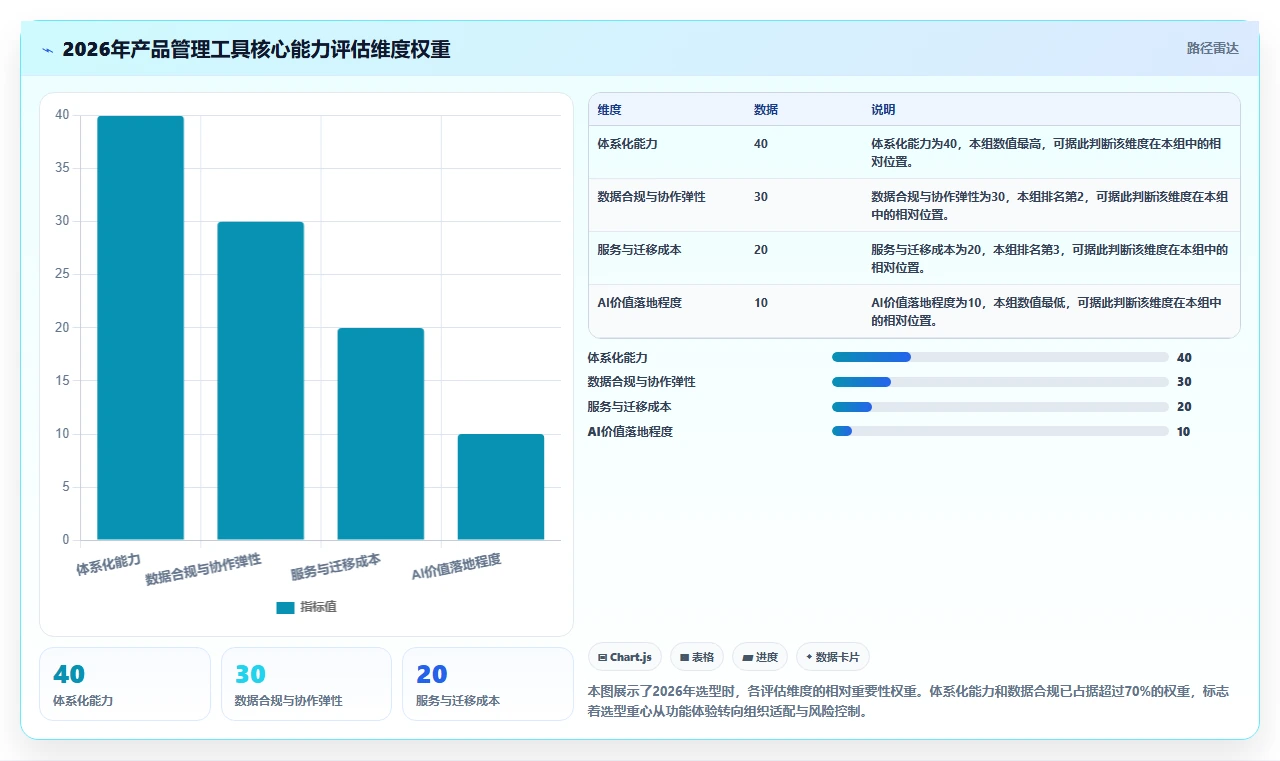Click the 数据合规与协作弹性 table row name

click(x=651, y=197)
